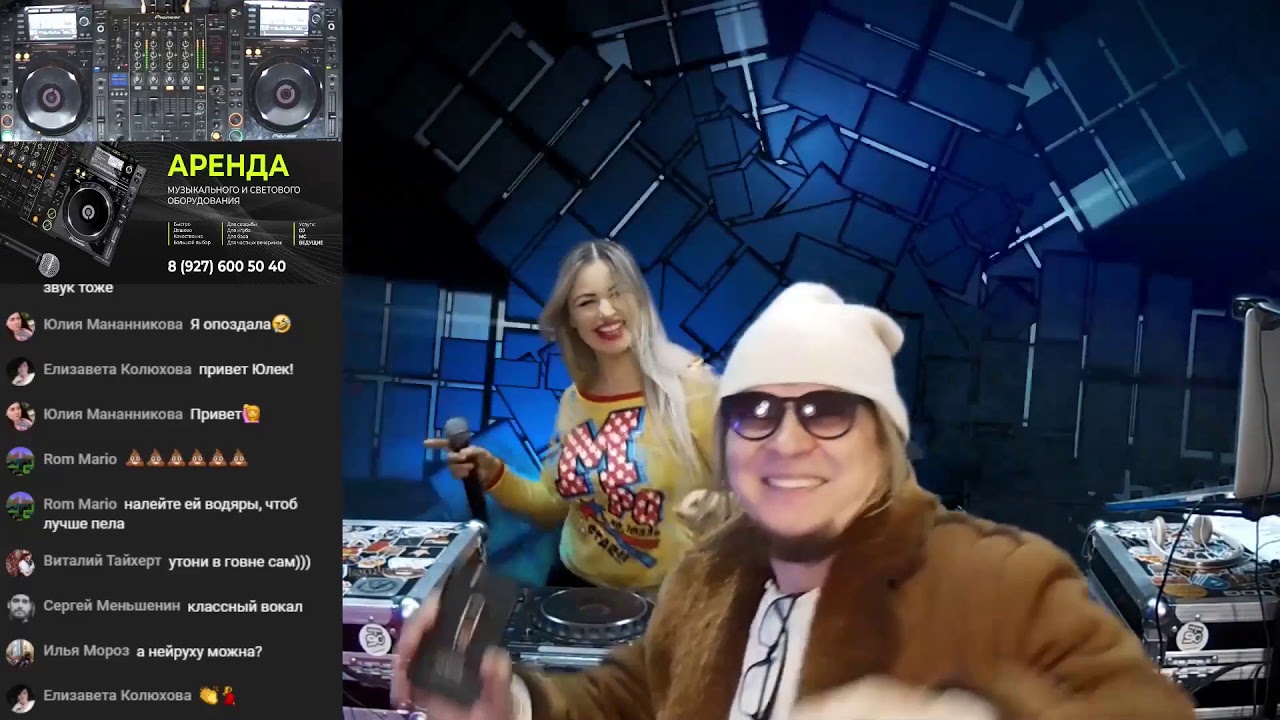Open Виталий Тайхерт username in chat

pyautogui.click(x=102, y=561)
